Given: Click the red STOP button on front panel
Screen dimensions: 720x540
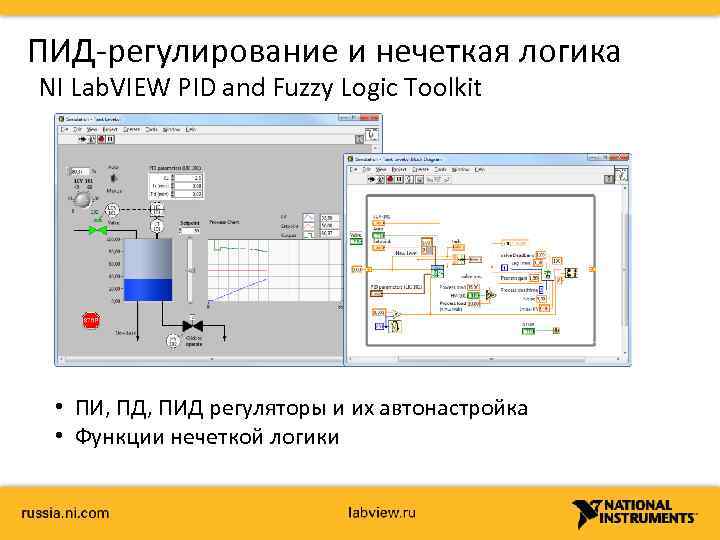Looking at the screenshot, I should click(x=90, y=321).
